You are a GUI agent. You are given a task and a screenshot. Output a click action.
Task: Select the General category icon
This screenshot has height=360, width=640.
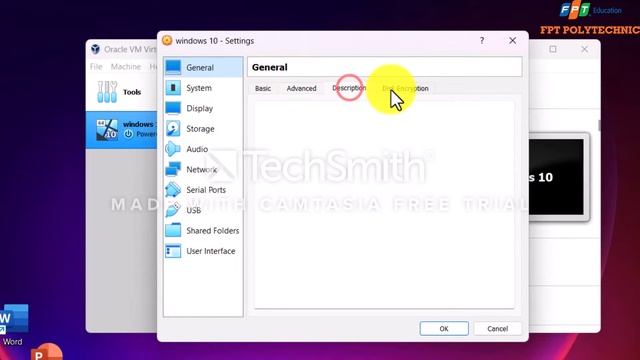click(173, 67)
